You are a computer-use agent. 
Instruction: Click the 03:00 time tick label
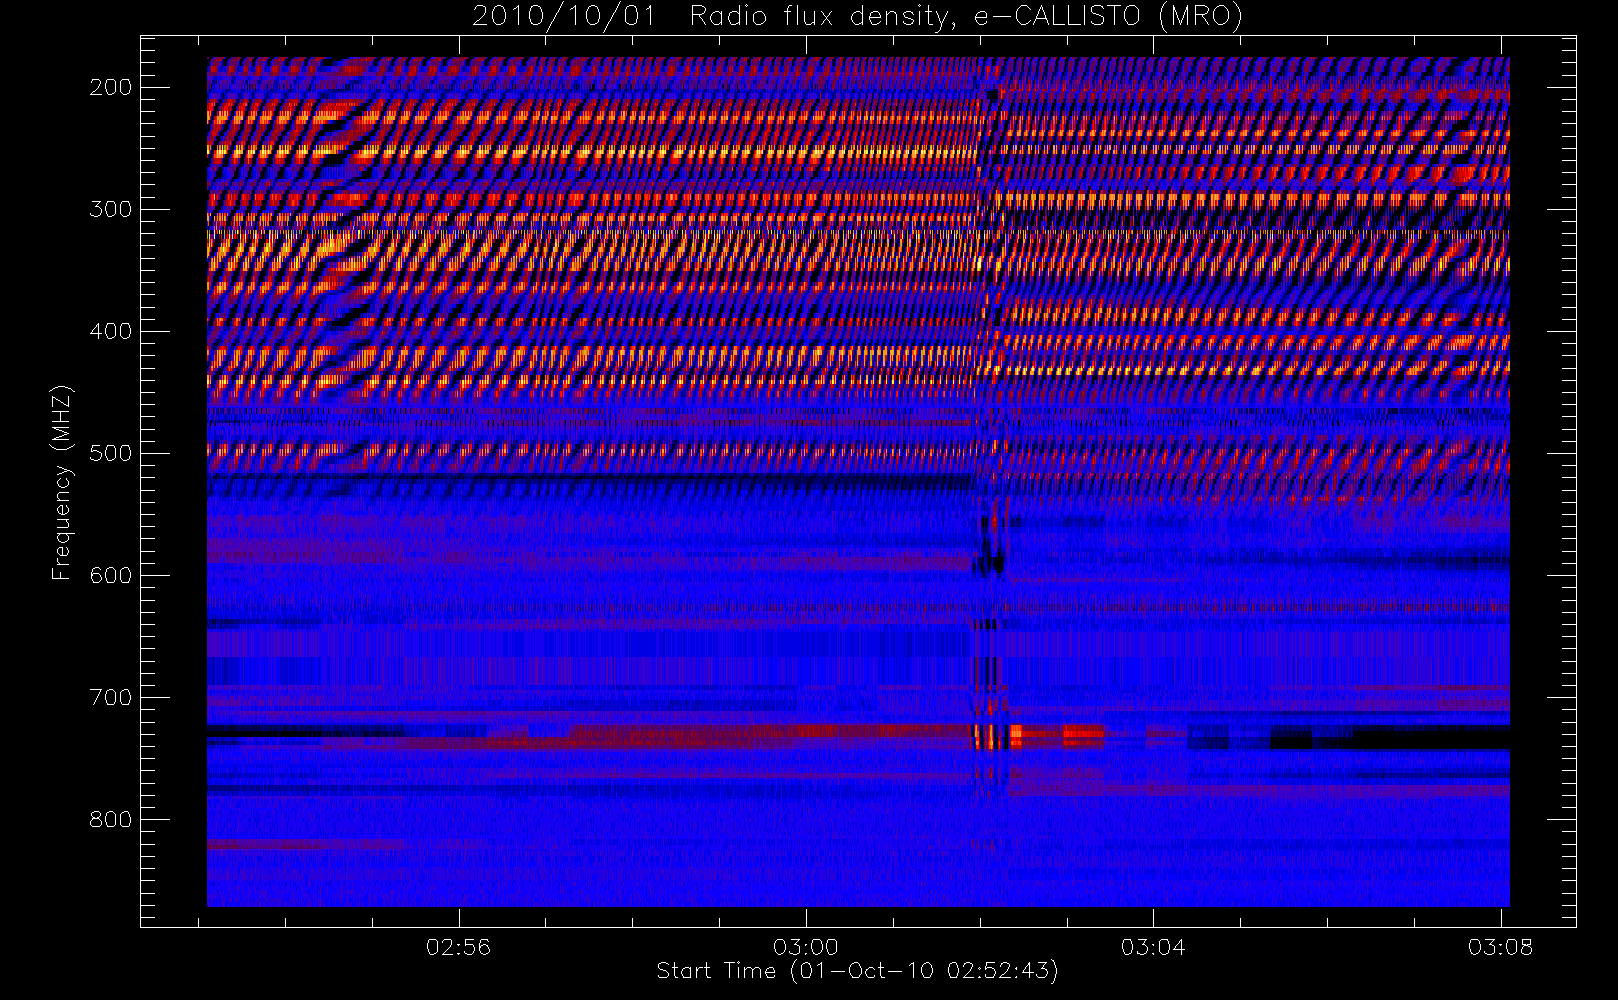point(806,946)
